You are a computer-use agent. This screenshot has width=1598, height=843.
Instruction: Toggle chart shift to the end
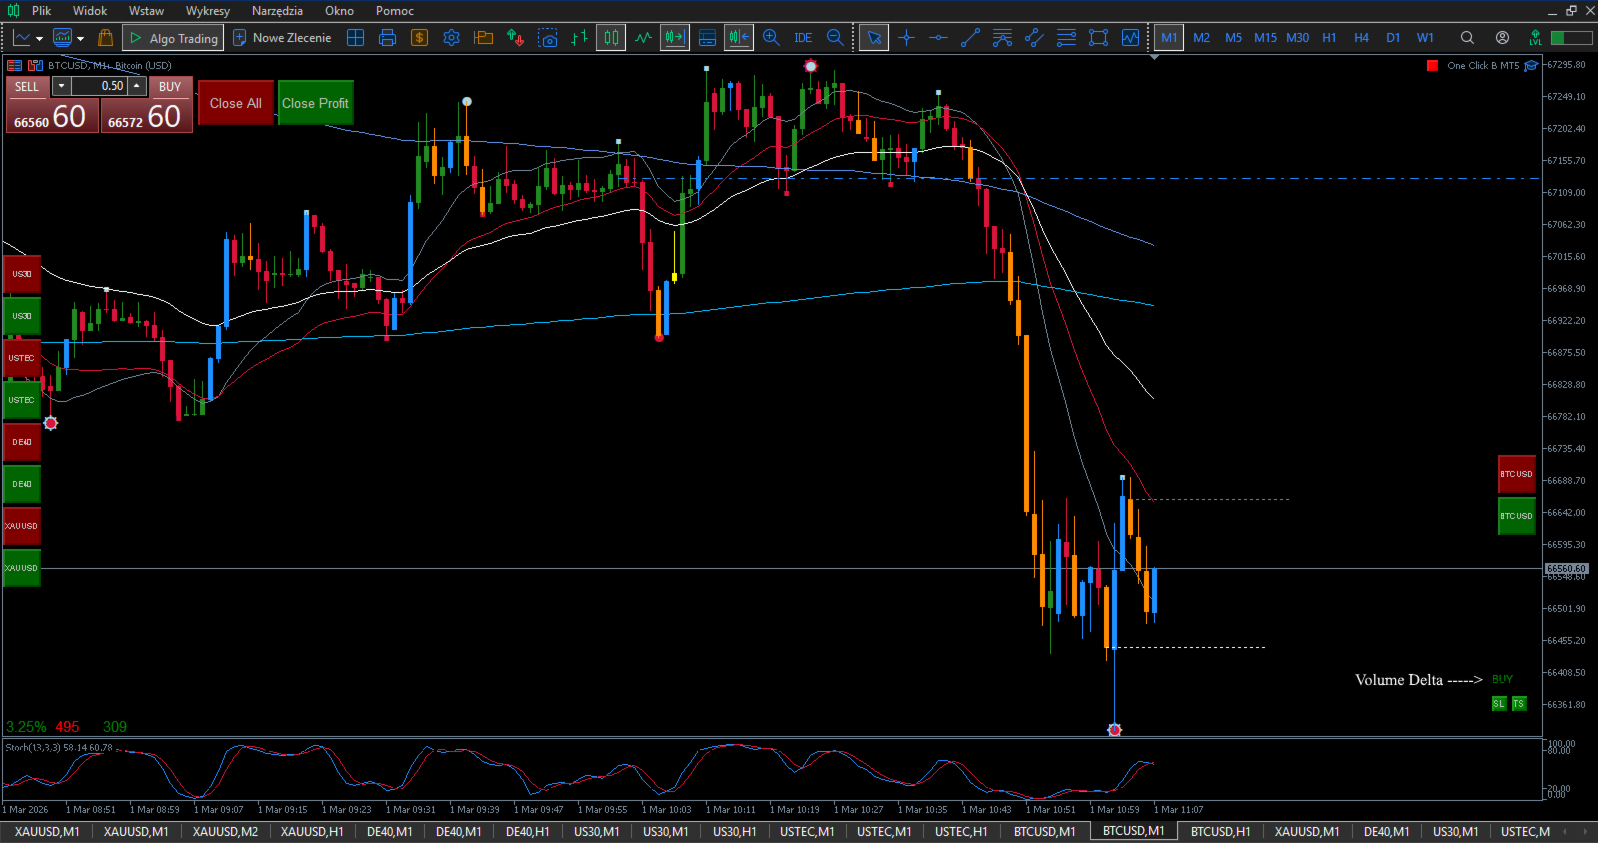(x=675, y=38)
